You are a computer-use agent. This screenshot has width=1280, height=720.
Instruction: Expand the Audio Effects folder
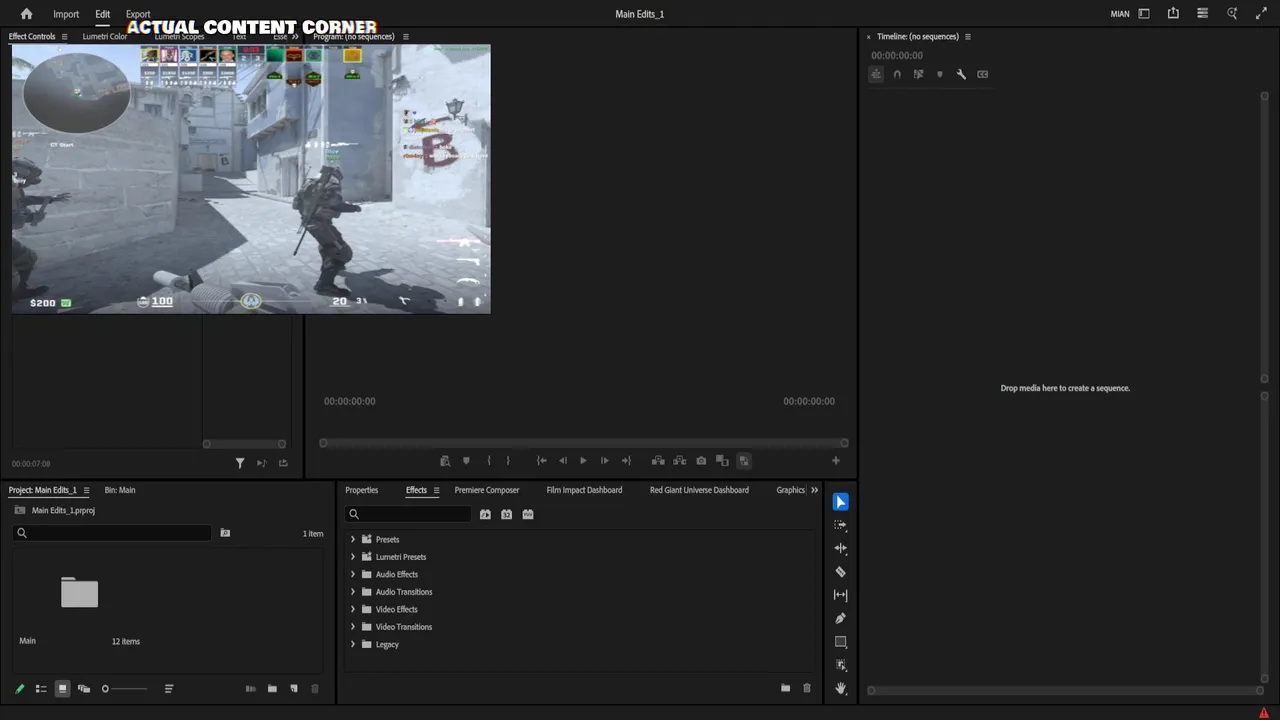click(352, 575)
